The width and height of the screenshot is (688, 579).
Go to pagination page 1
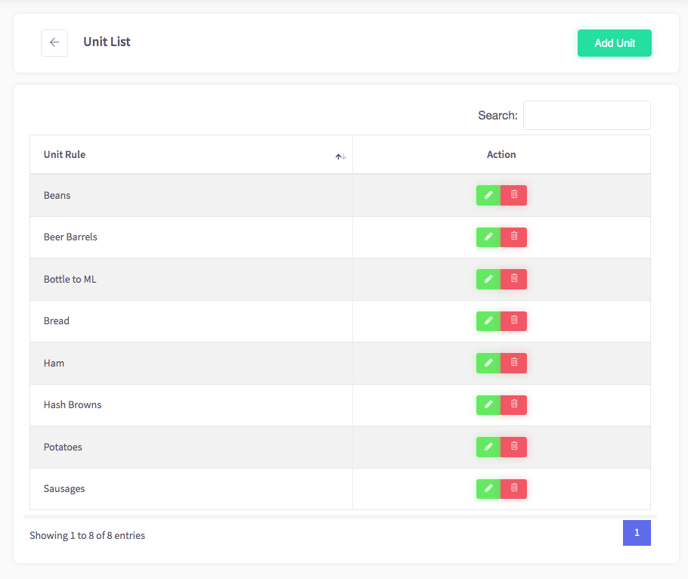click(x=637, y=533)
